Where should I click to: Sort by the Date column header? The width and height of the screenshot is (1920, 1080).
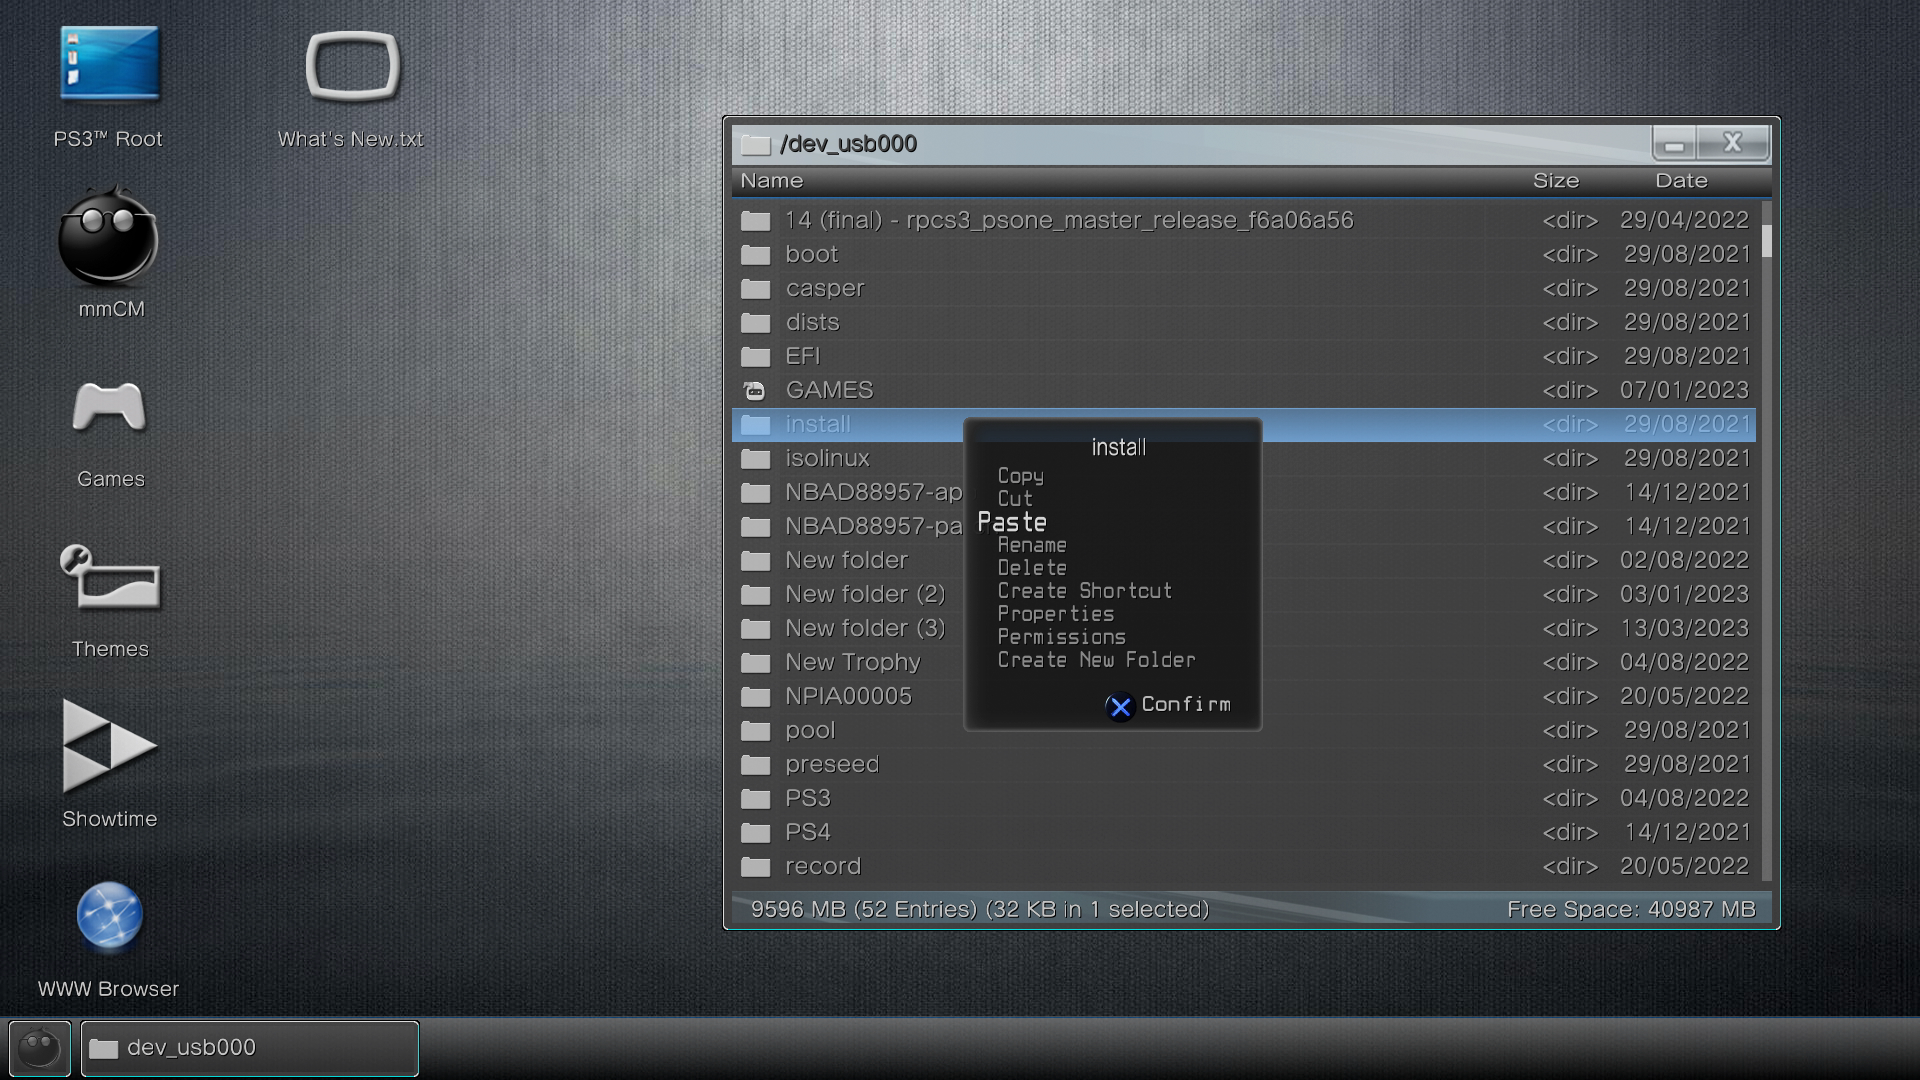tap(1681, 181)
